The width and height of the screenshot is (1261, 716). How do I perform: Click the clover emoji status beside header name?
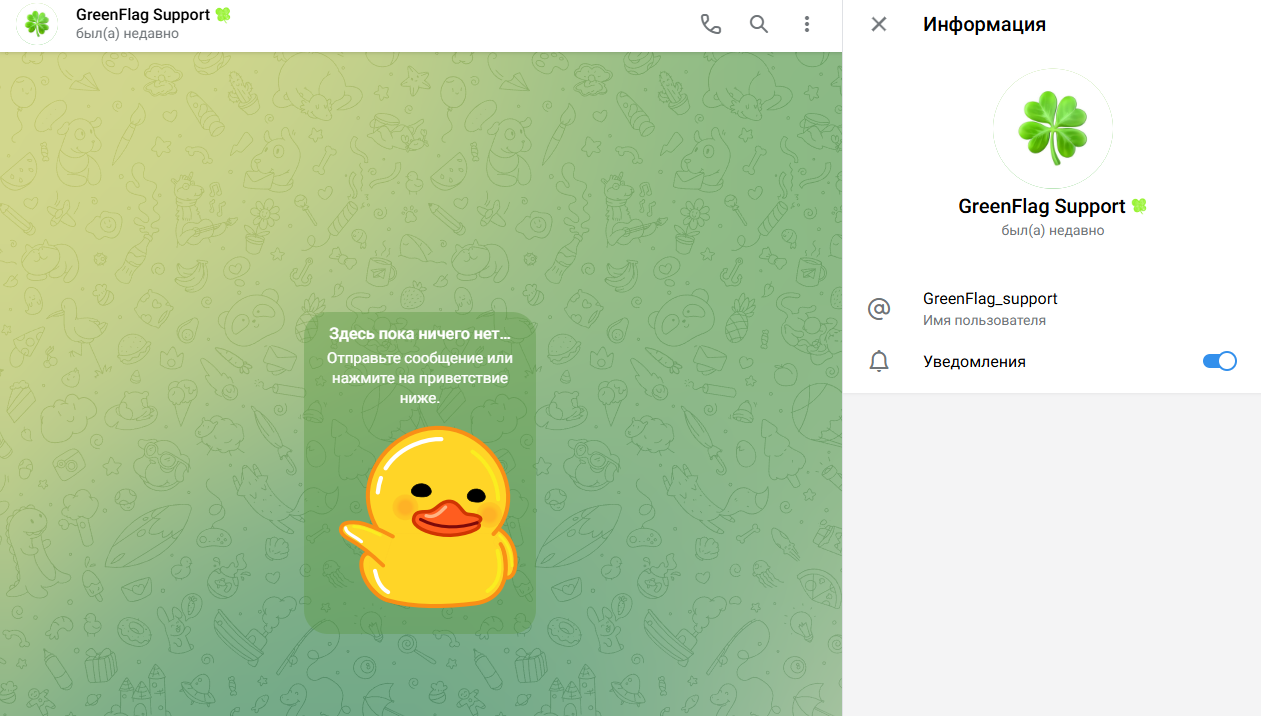tap(223, 15)
